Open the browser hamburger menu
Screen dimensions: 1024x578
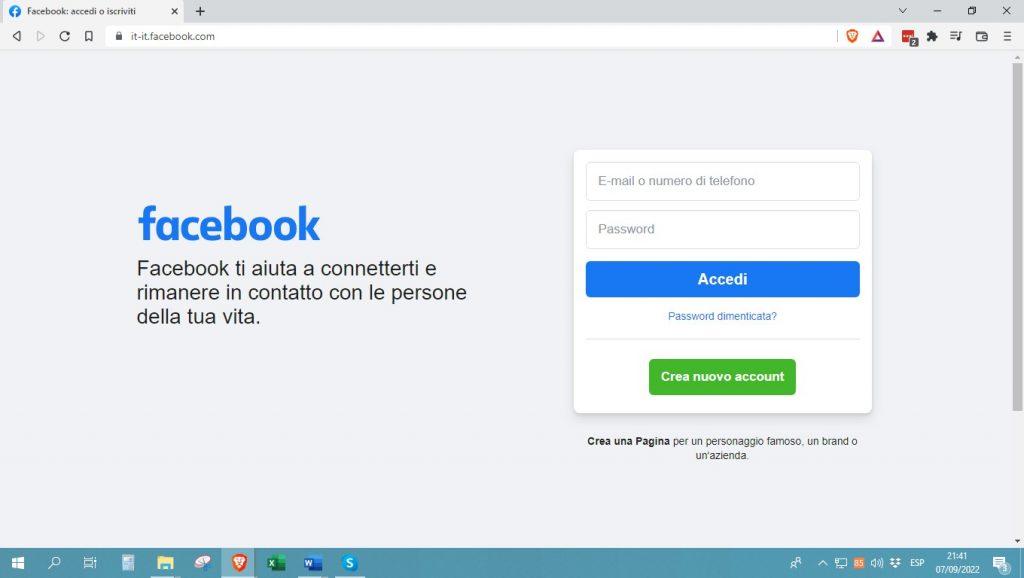click(1007, 35)
